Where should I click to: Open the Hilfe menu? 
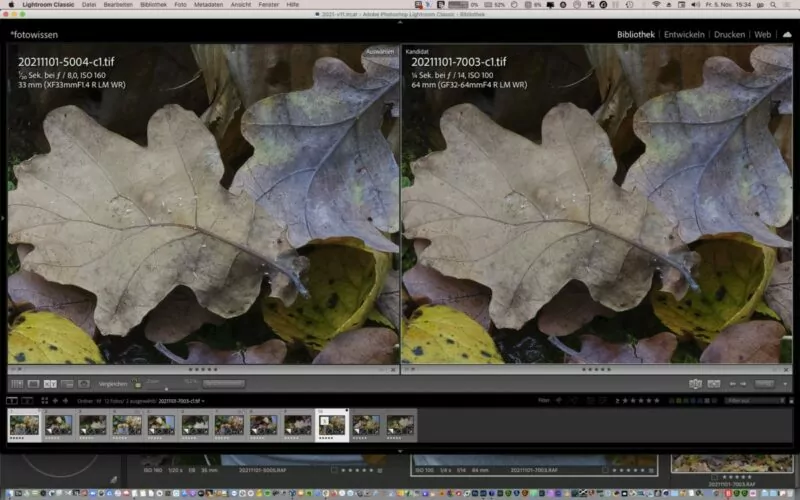(x=293, y=5)
